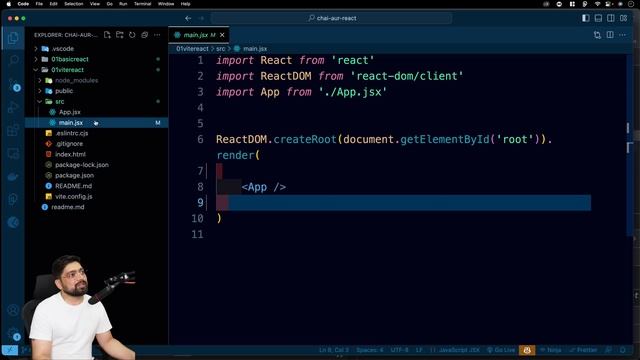Open Source Control view with badge

pyautogui.click(x=13, y=84)
